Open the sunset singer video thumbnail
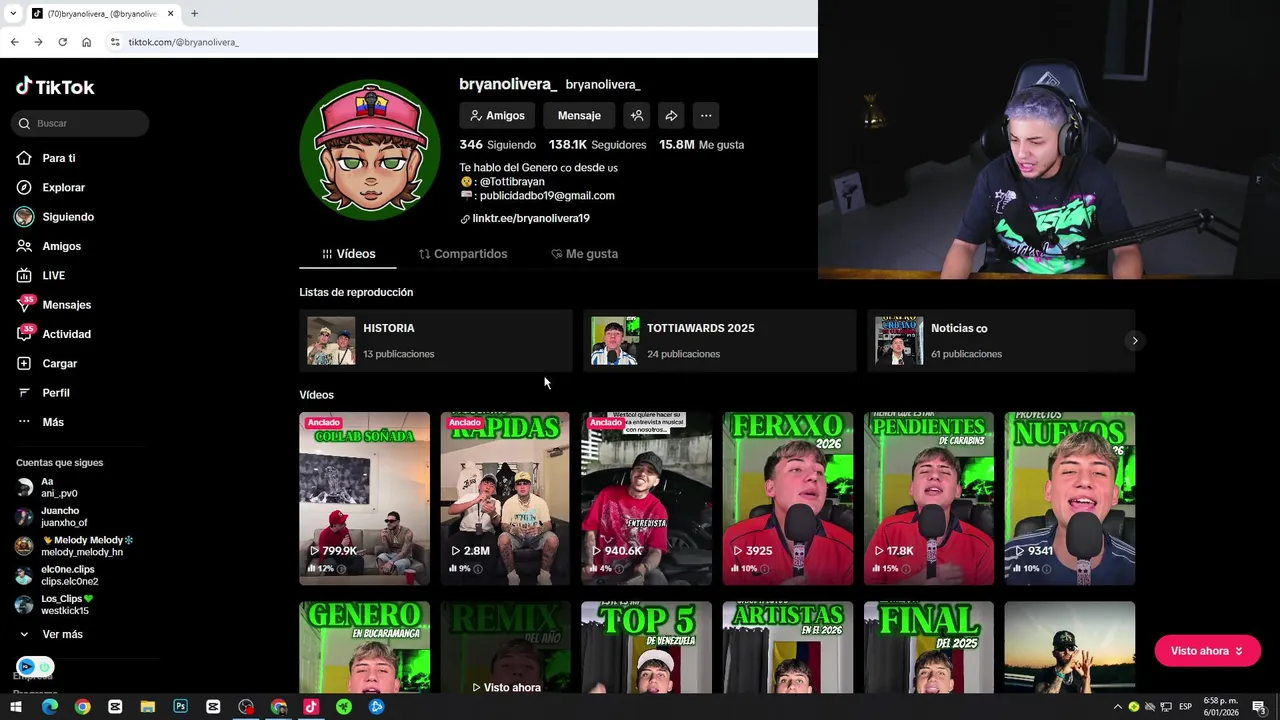 pyautogui.click(x=1070, y=647)
